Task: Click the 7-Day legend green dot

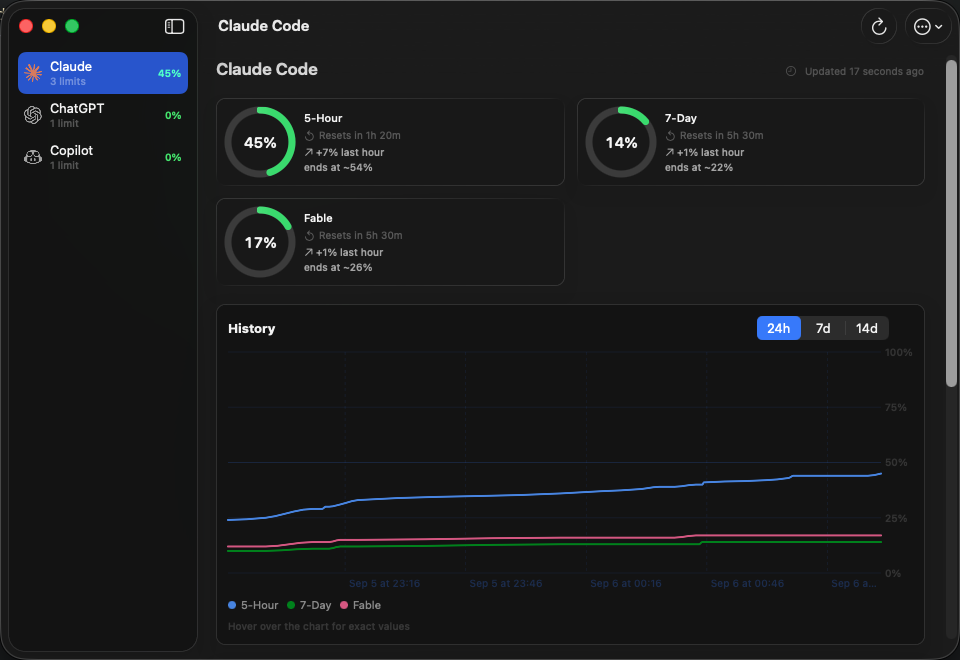Action: coord(291,605)
